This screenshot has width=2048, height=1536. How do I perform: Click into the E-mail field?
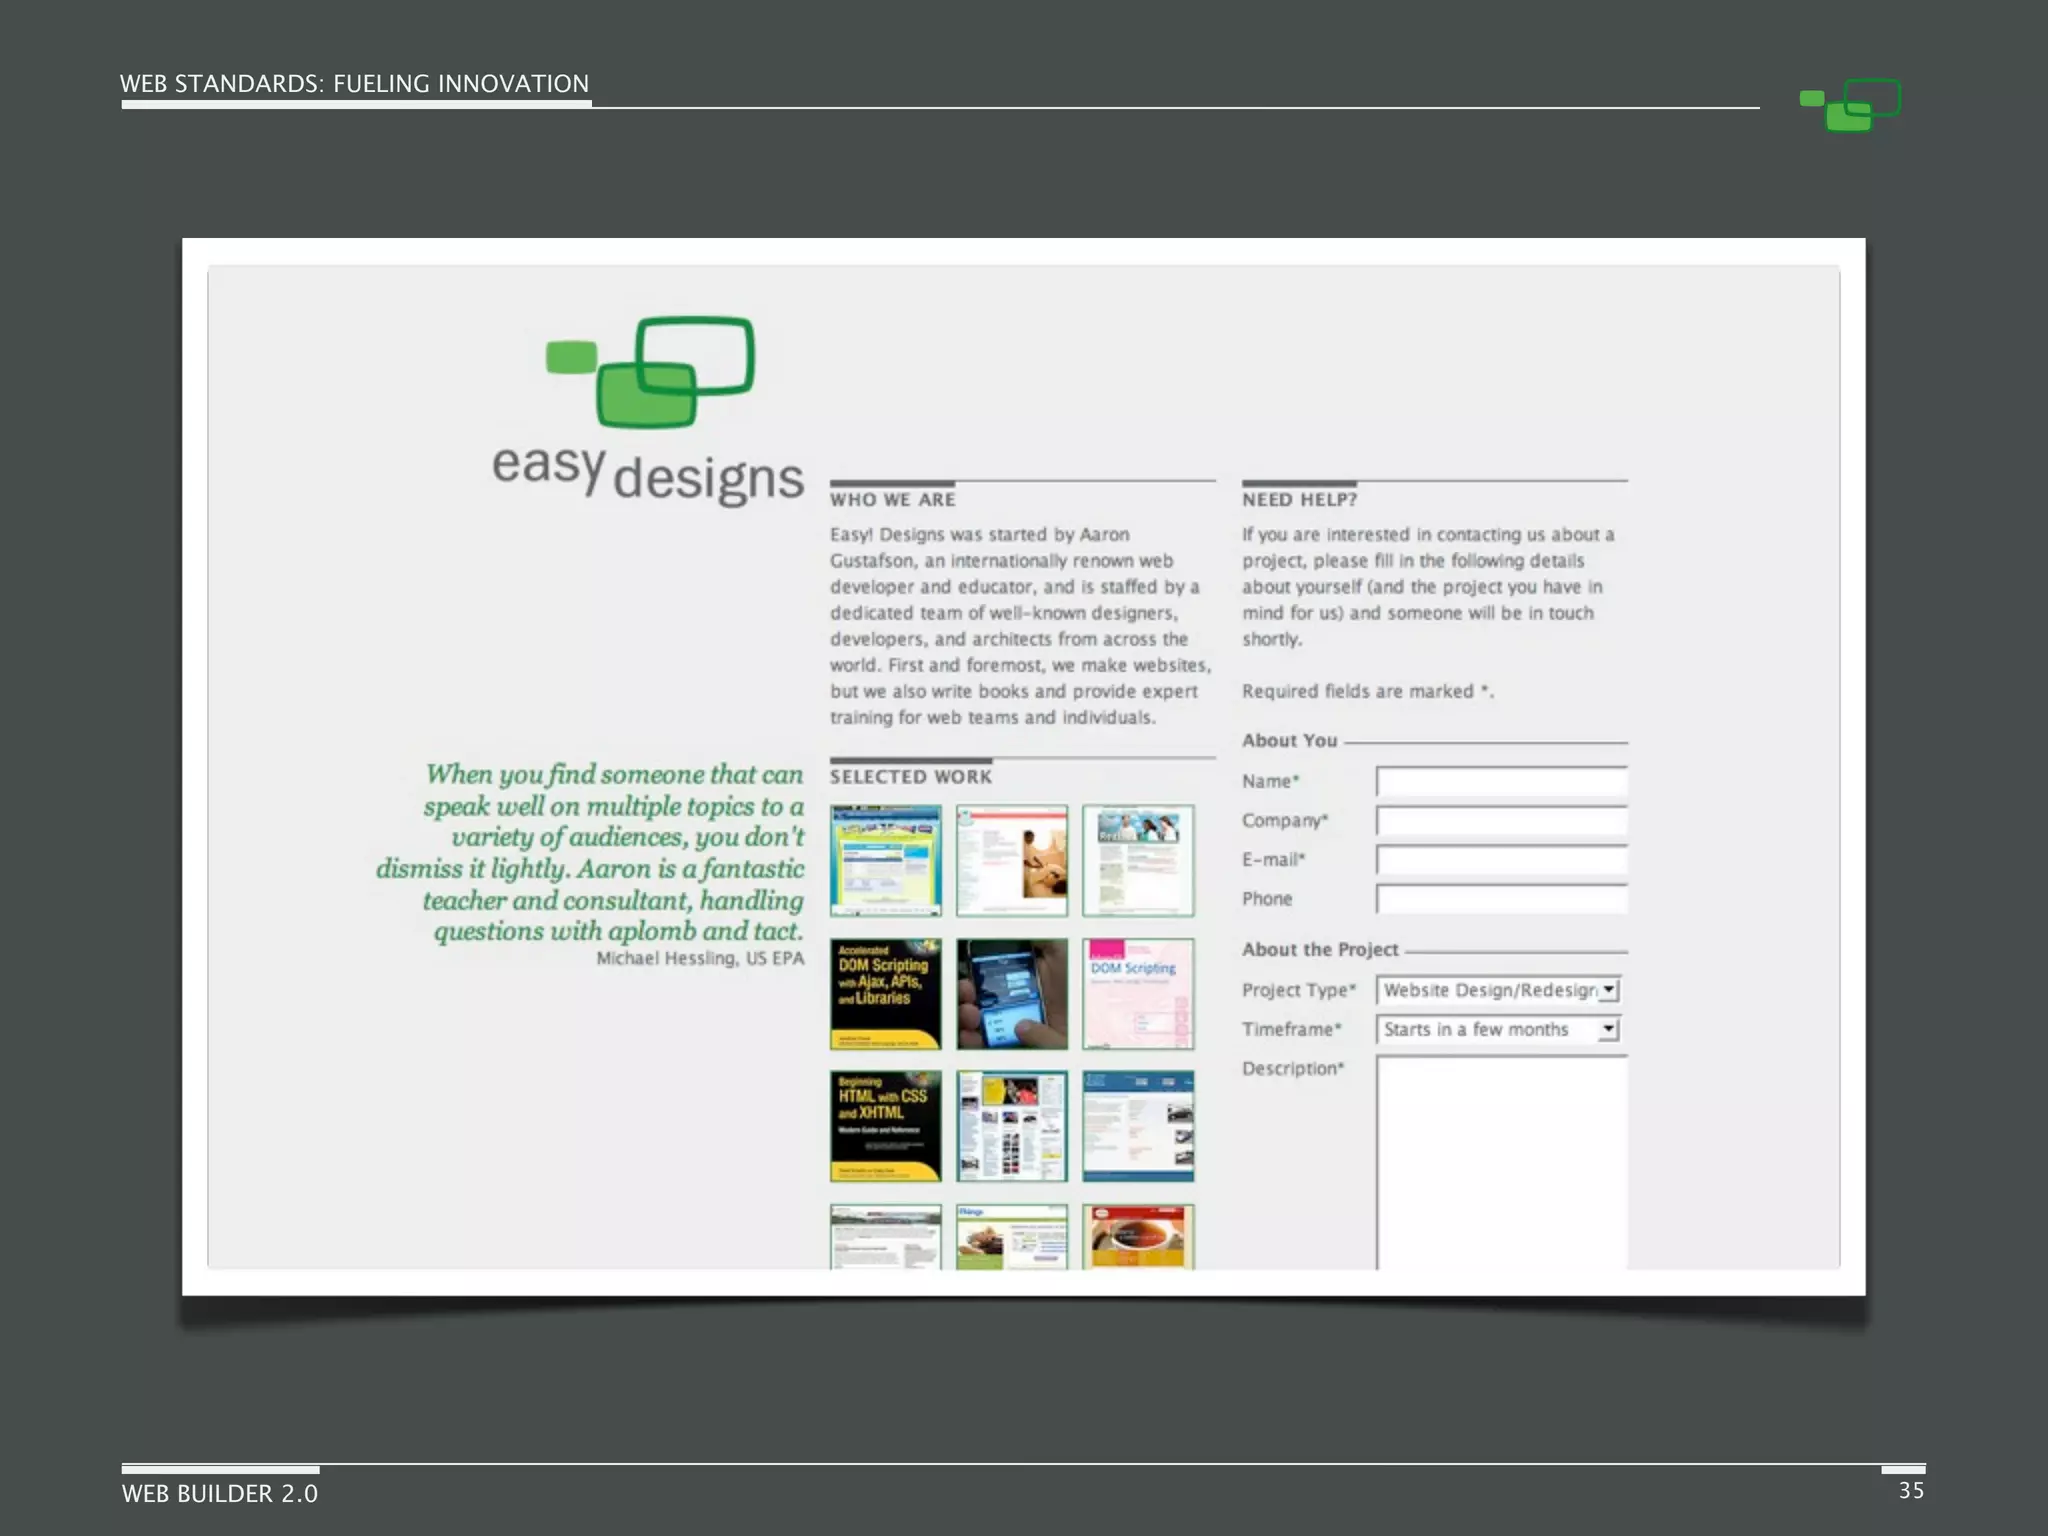pos(1501,860)
